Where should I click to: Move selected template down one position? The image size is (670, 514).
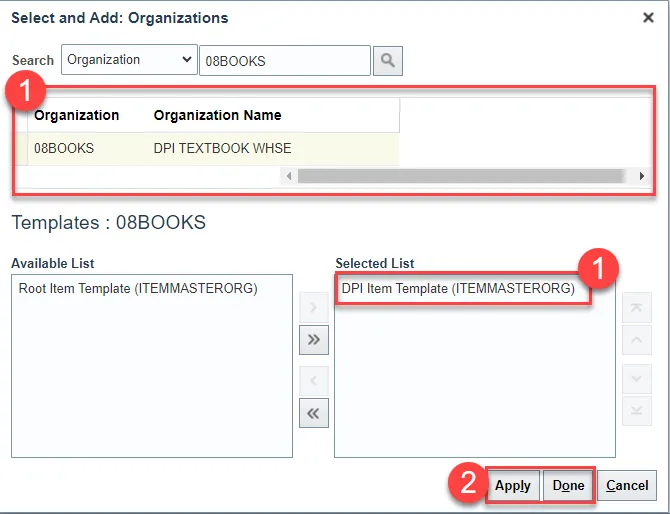pyautogui.click(x=637, y=379)
